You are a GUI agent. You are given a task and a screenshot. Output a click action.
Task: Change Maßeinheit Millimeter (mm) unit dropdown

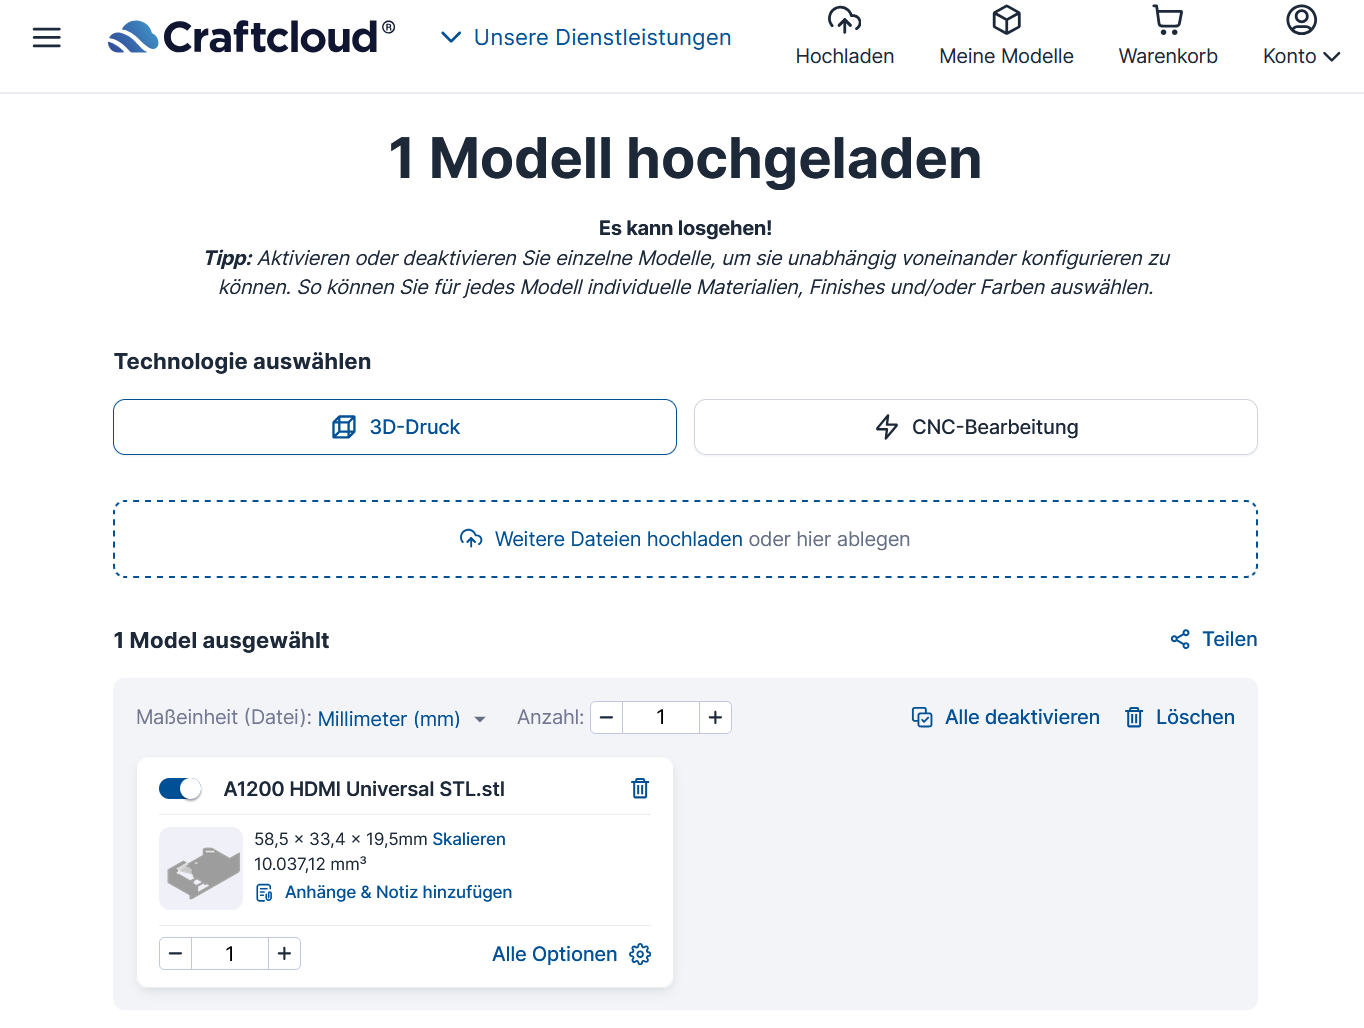[x=401, y=719]
